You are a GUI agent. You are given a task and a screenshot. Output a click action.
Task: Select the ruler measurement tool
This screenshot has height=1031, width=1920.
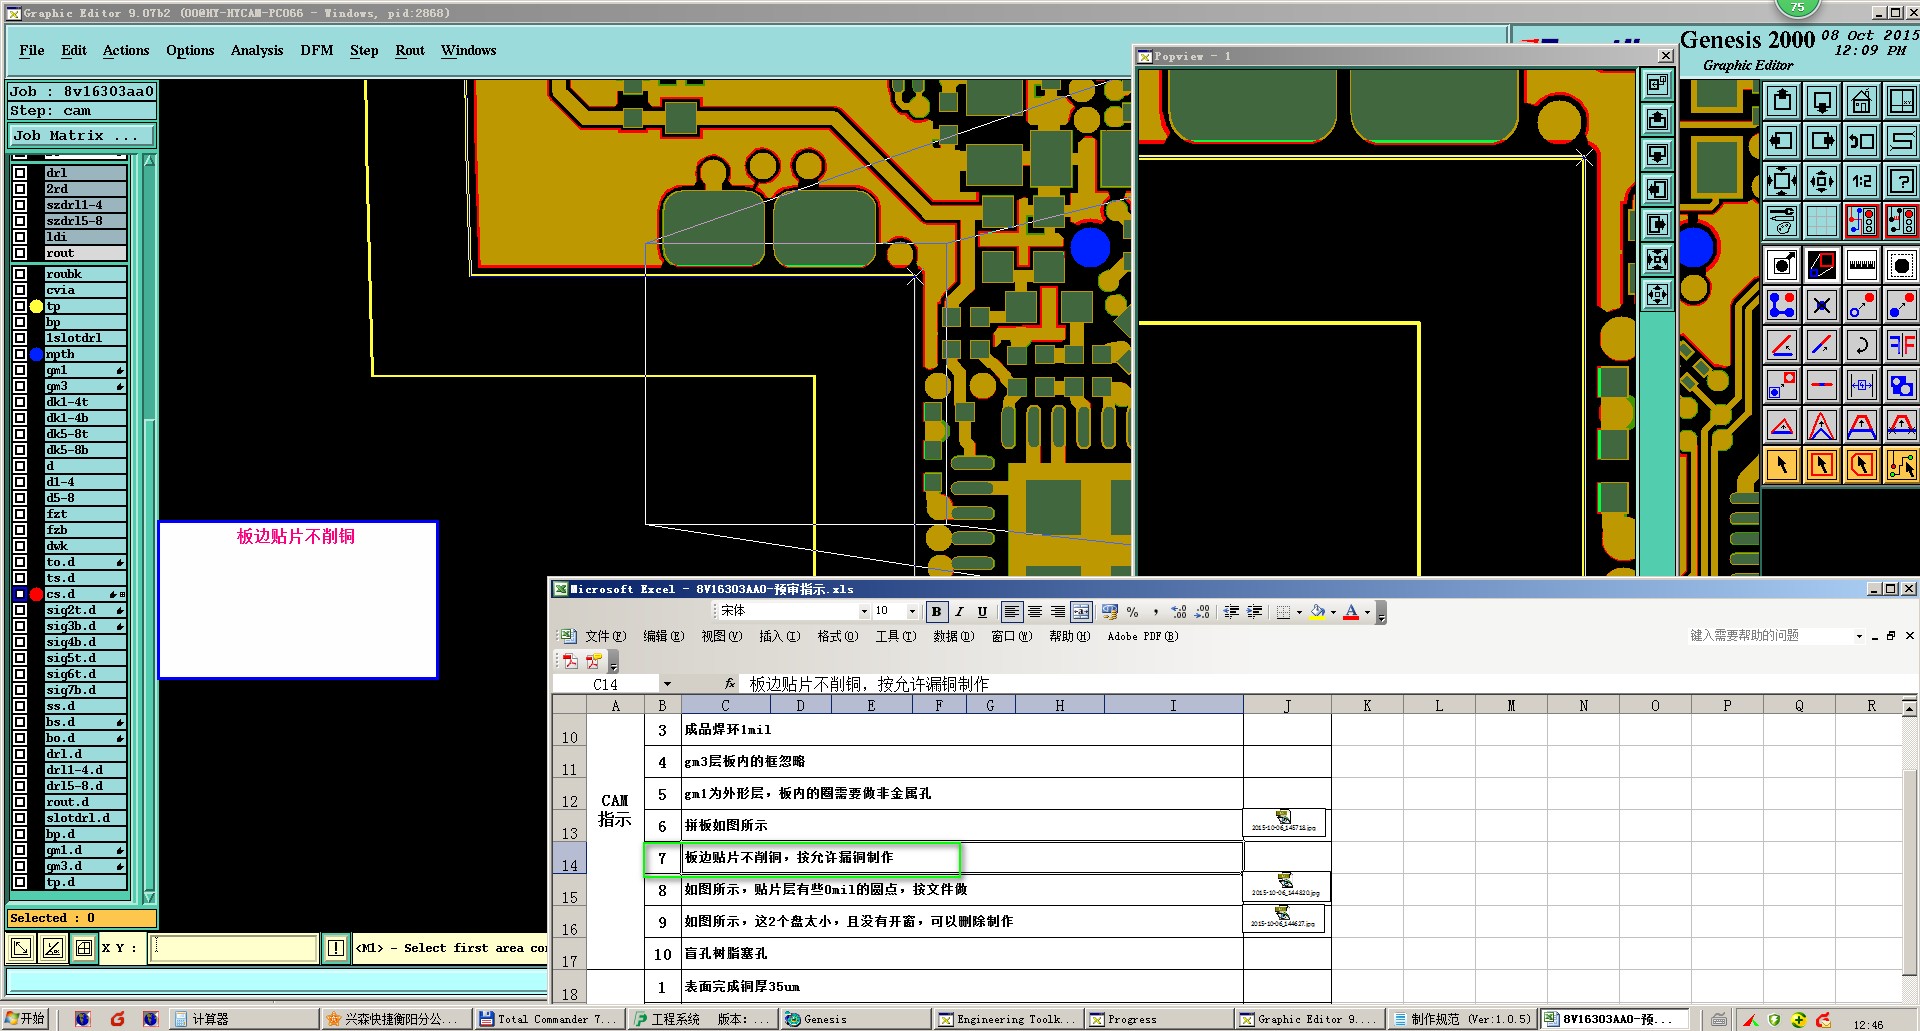tap(1861, 265)
